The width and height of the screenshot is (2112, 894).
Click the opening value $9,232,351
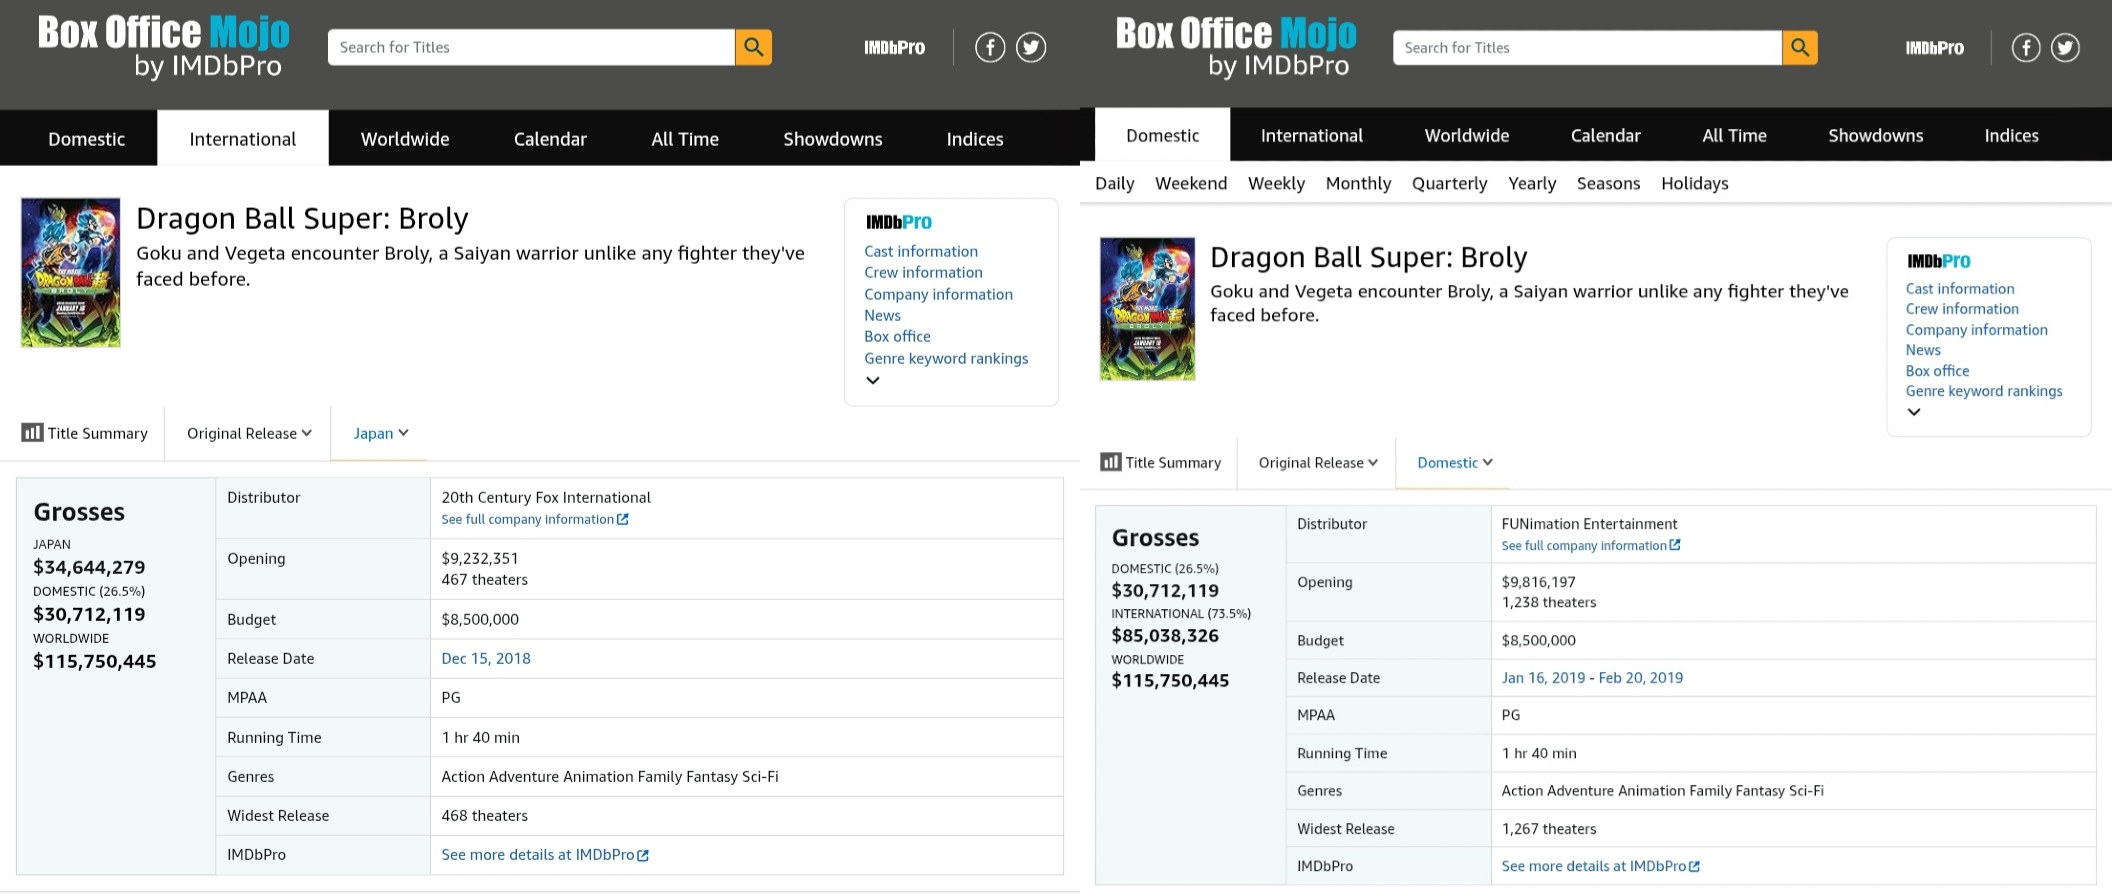(x=480, y=558)
